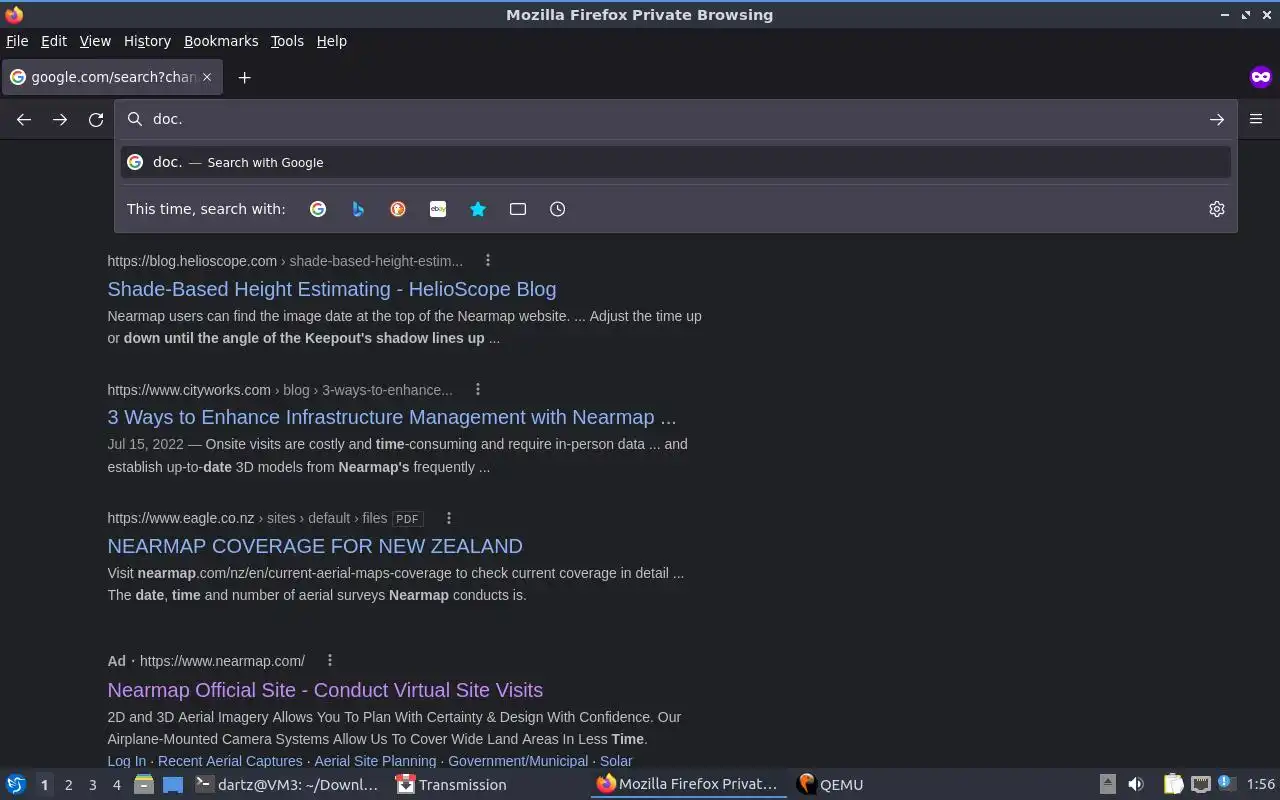Click in the address bar text 'doc.'
1280x800 pixels.
point(167,119)
